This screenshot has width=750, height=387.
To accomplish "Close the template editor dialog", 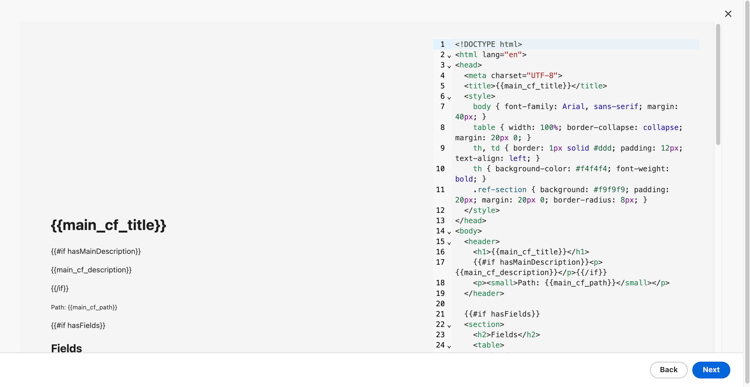I will pos(728,14).
